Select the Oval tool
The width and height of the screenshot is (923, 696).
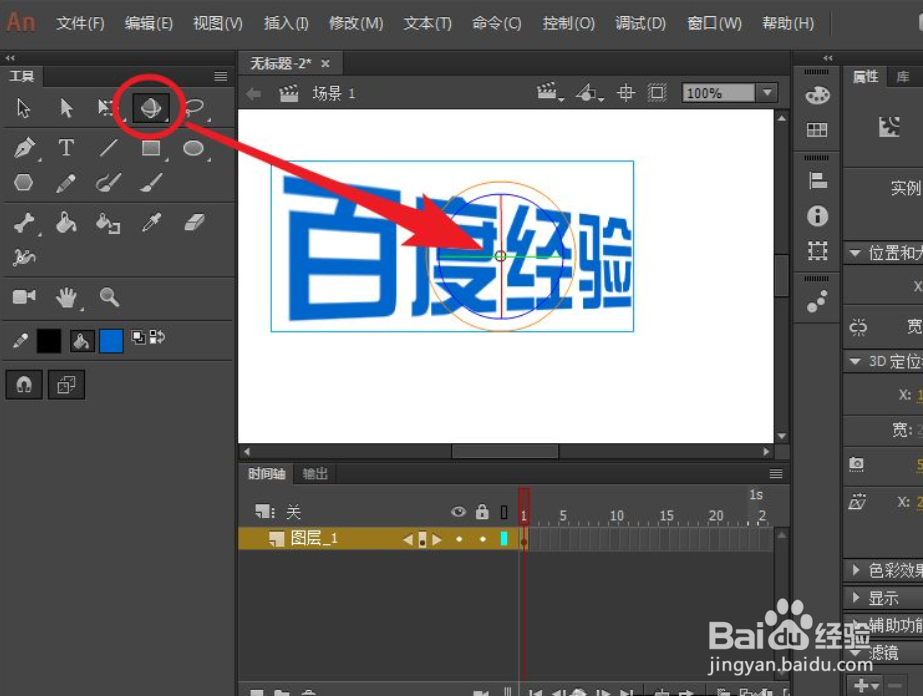(x=194, y=148)
